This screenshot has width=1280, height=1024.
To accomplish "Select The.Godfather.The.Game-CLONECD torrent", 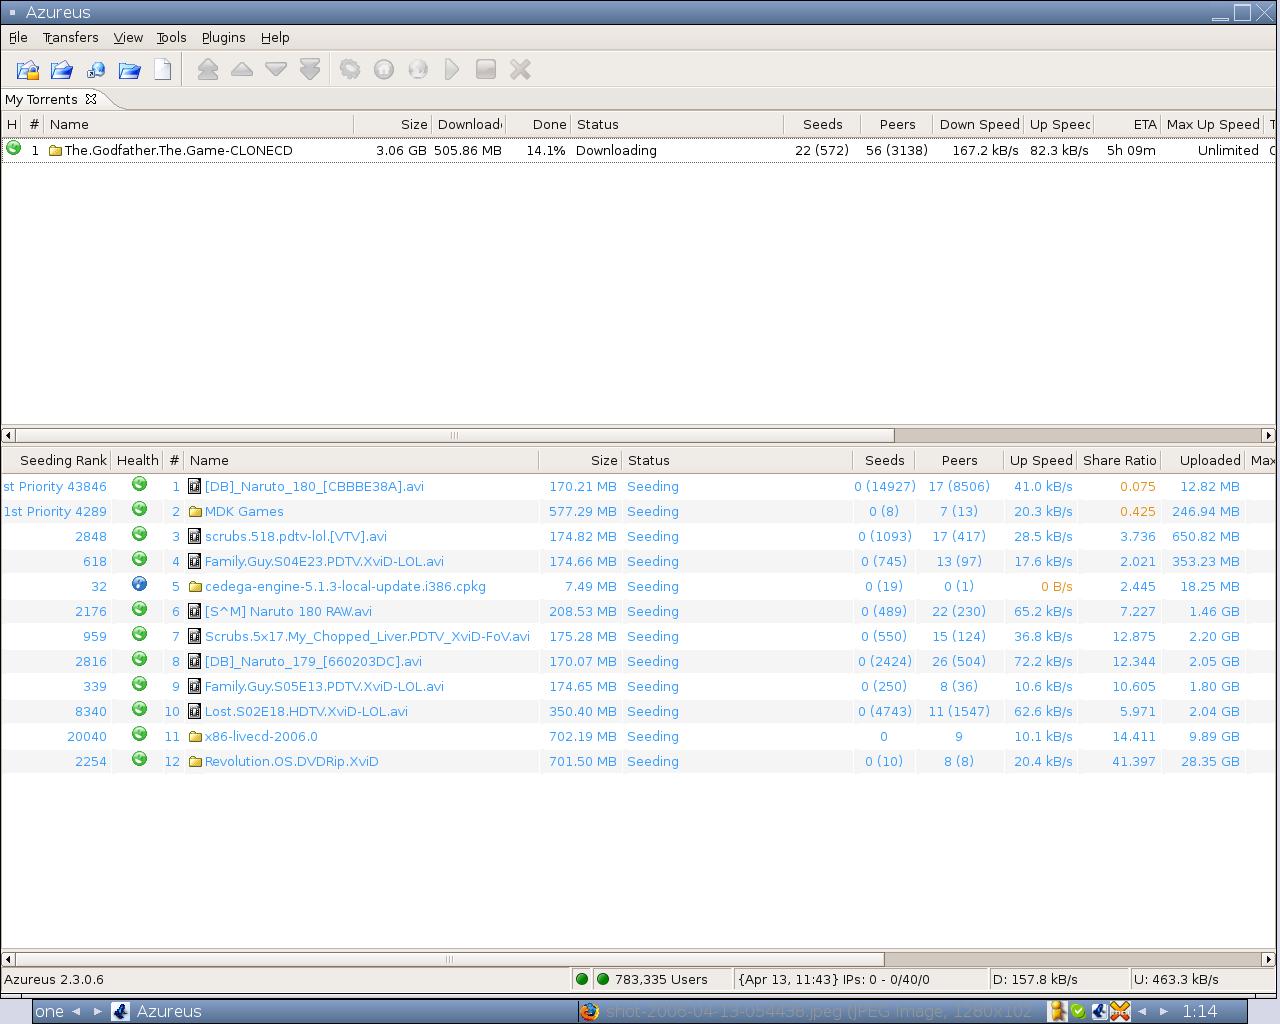I will pos(638,150).
